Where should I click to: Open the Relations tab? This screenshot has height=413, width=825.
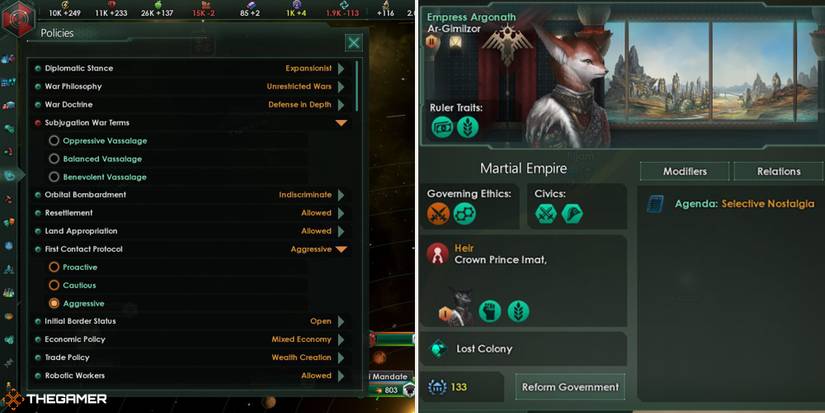tap(778, 172)
